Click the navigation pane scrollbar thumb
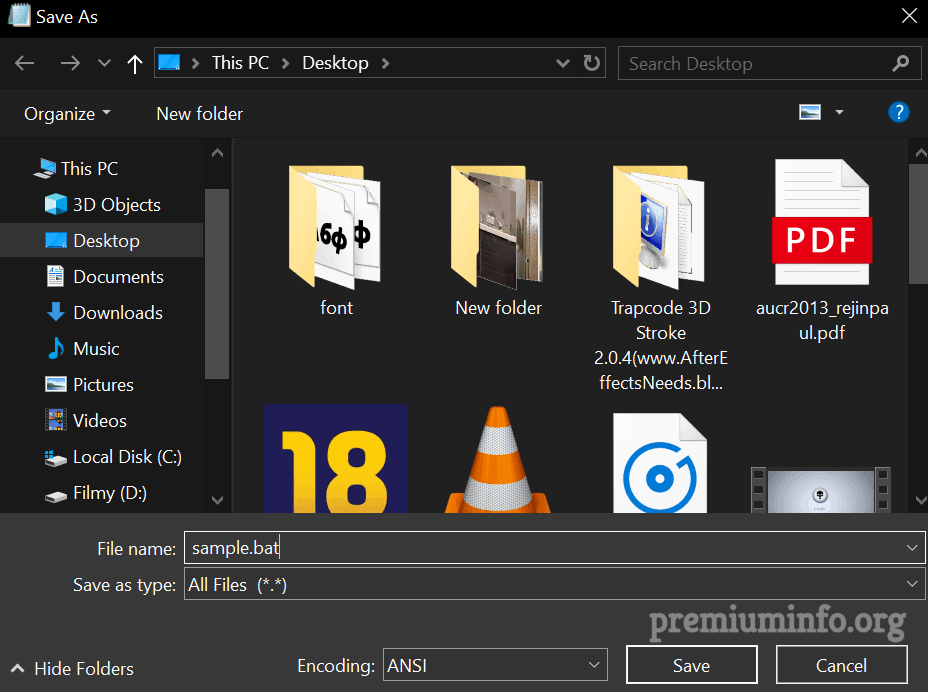The width and height of the screenshot is (928, 692). [x=217, y=284]
